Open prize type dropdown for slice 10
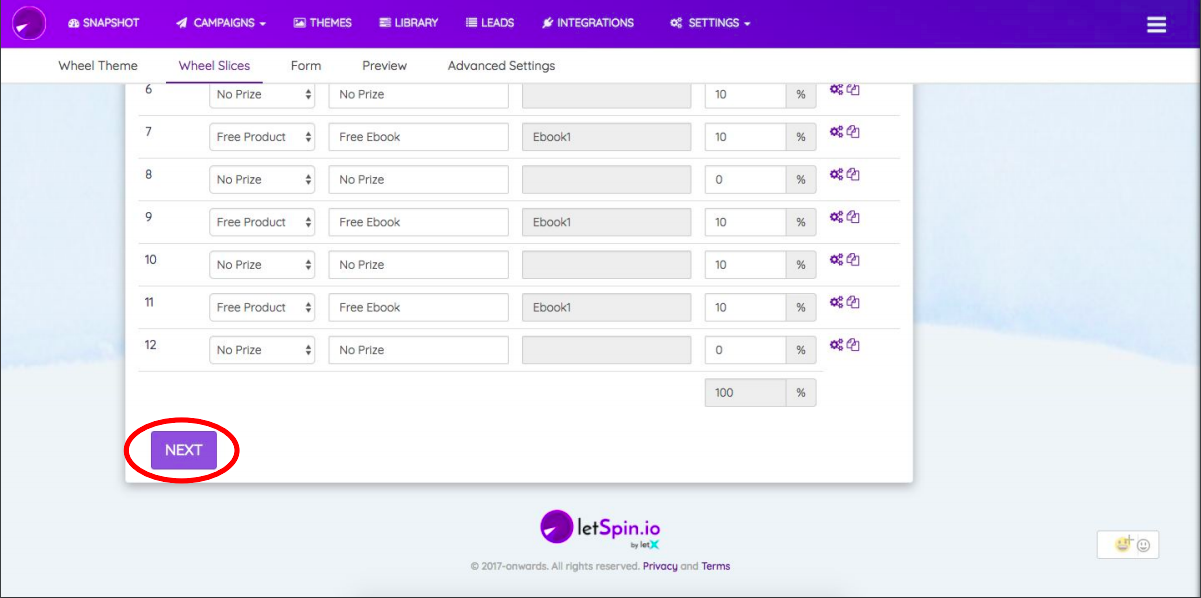 coord(262,265)
